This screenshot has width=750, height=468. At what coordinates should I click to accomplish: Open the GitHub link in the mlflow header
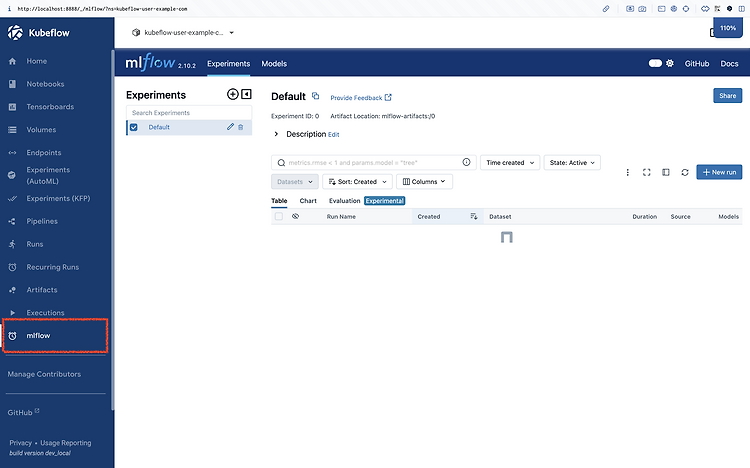697,64
